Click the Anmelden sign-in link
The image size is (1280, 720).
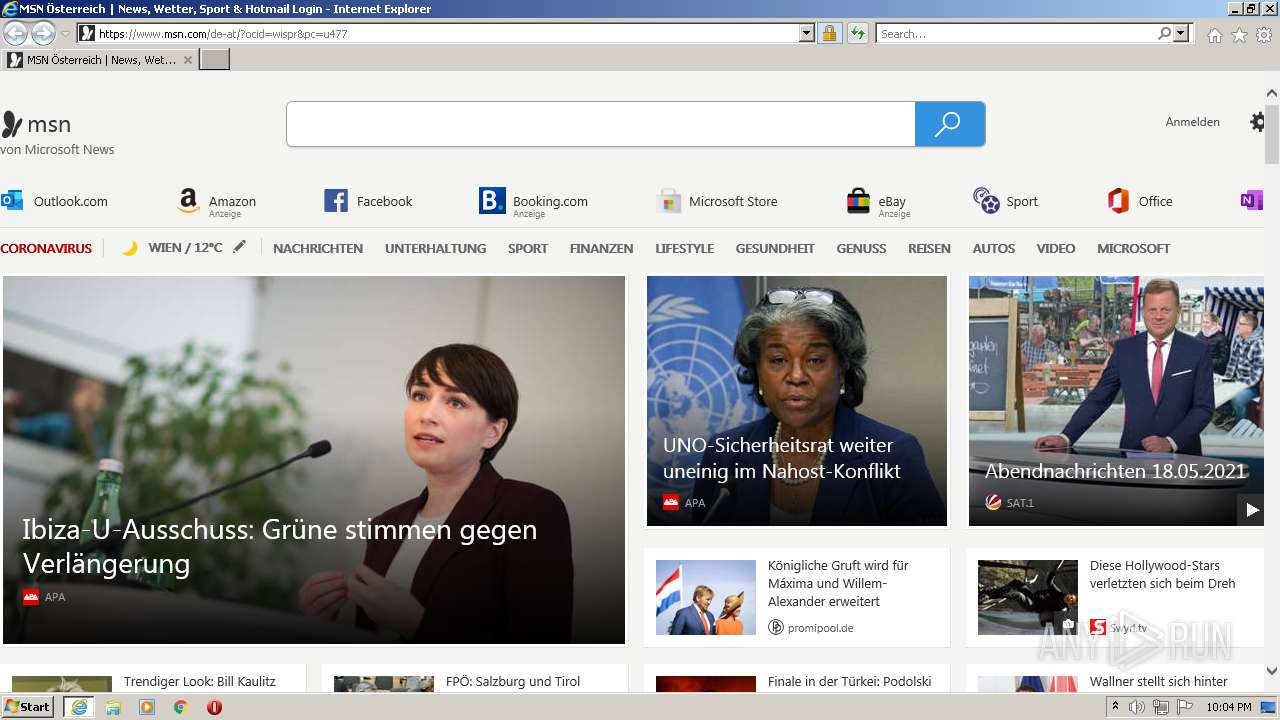click(x=1192, y=122)
